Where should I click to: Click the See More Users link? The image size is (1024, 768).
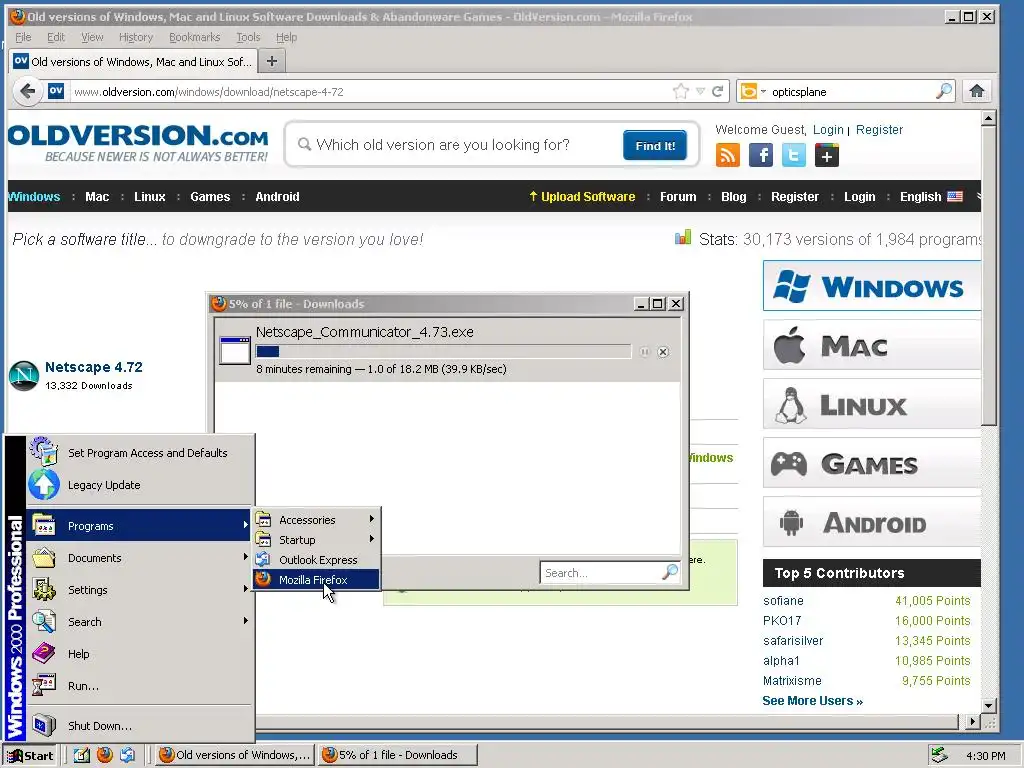tap(812, 701)
